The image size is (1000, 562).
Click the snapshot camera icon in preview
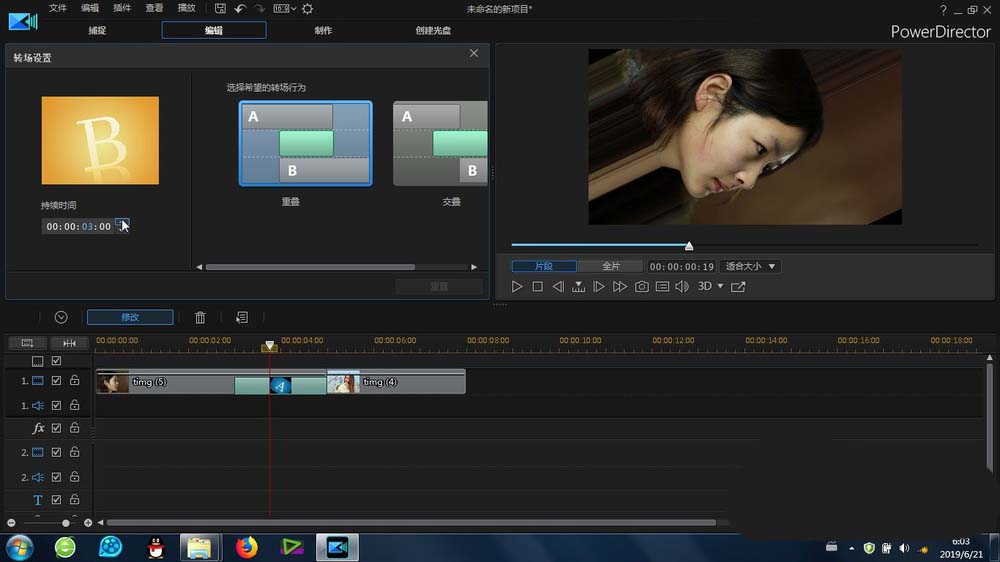(x=641, y=287)
